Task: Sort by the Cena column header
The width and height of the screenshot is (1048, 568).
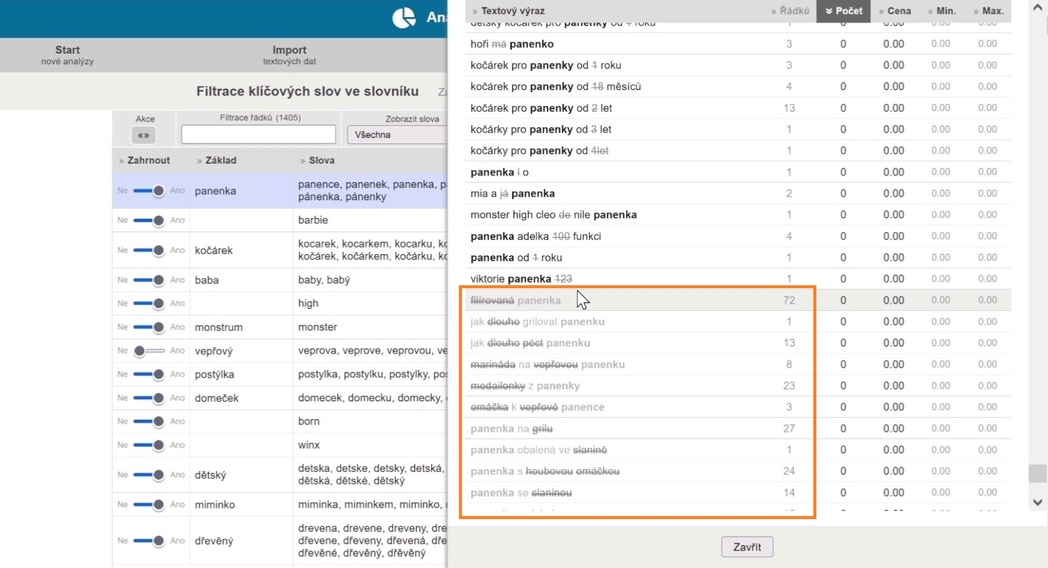Action: 894,11
